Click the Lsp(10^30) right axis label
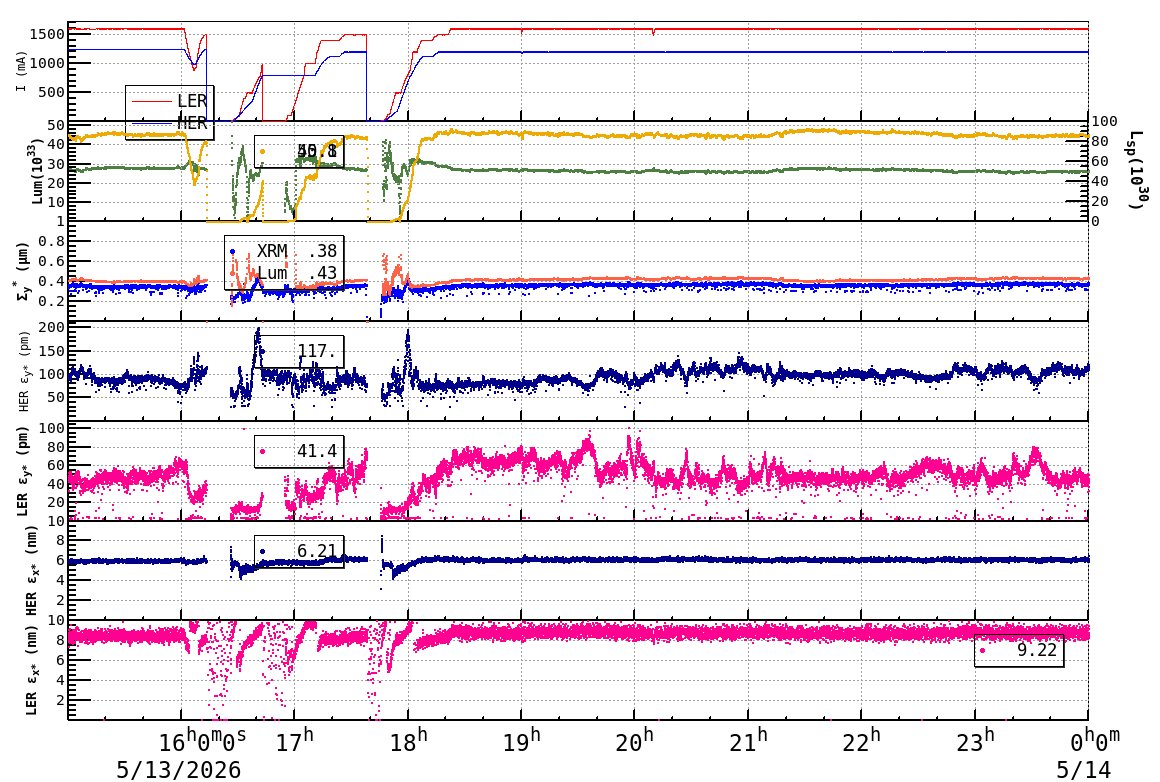 pos(1136,170)
